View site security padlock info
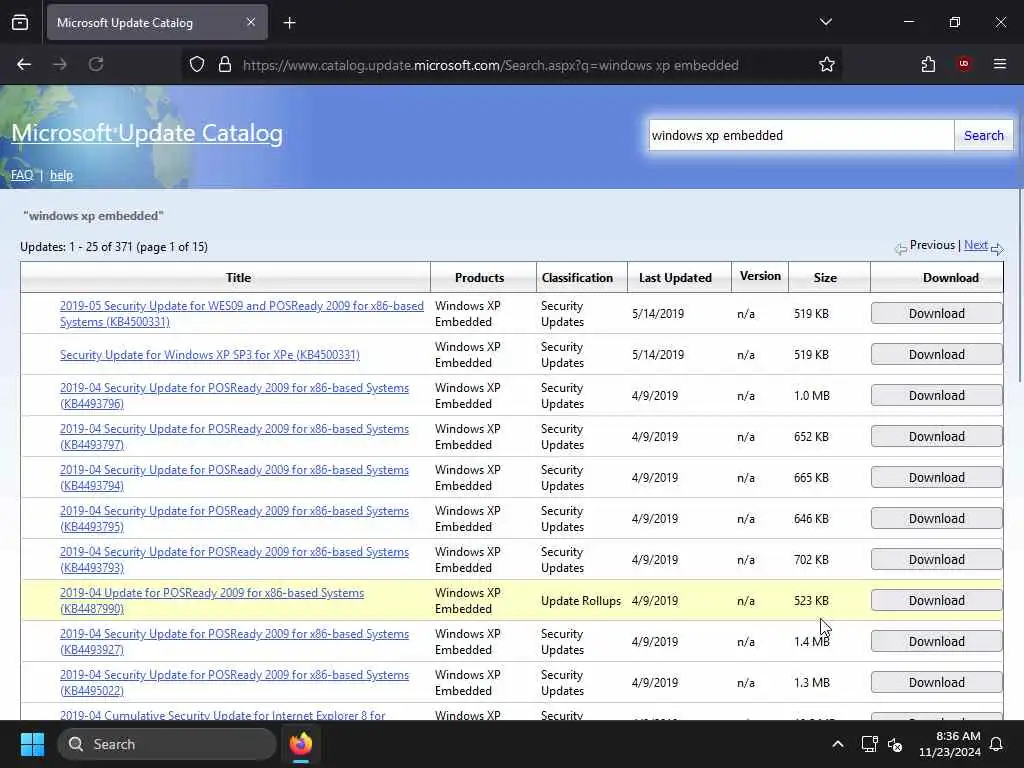 [225, 65]
